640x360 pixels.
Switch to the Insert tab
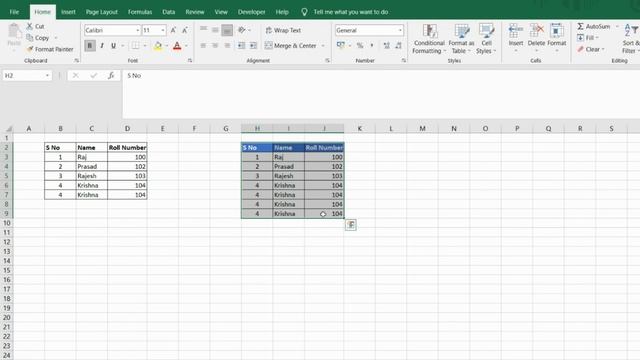point(68,12)
